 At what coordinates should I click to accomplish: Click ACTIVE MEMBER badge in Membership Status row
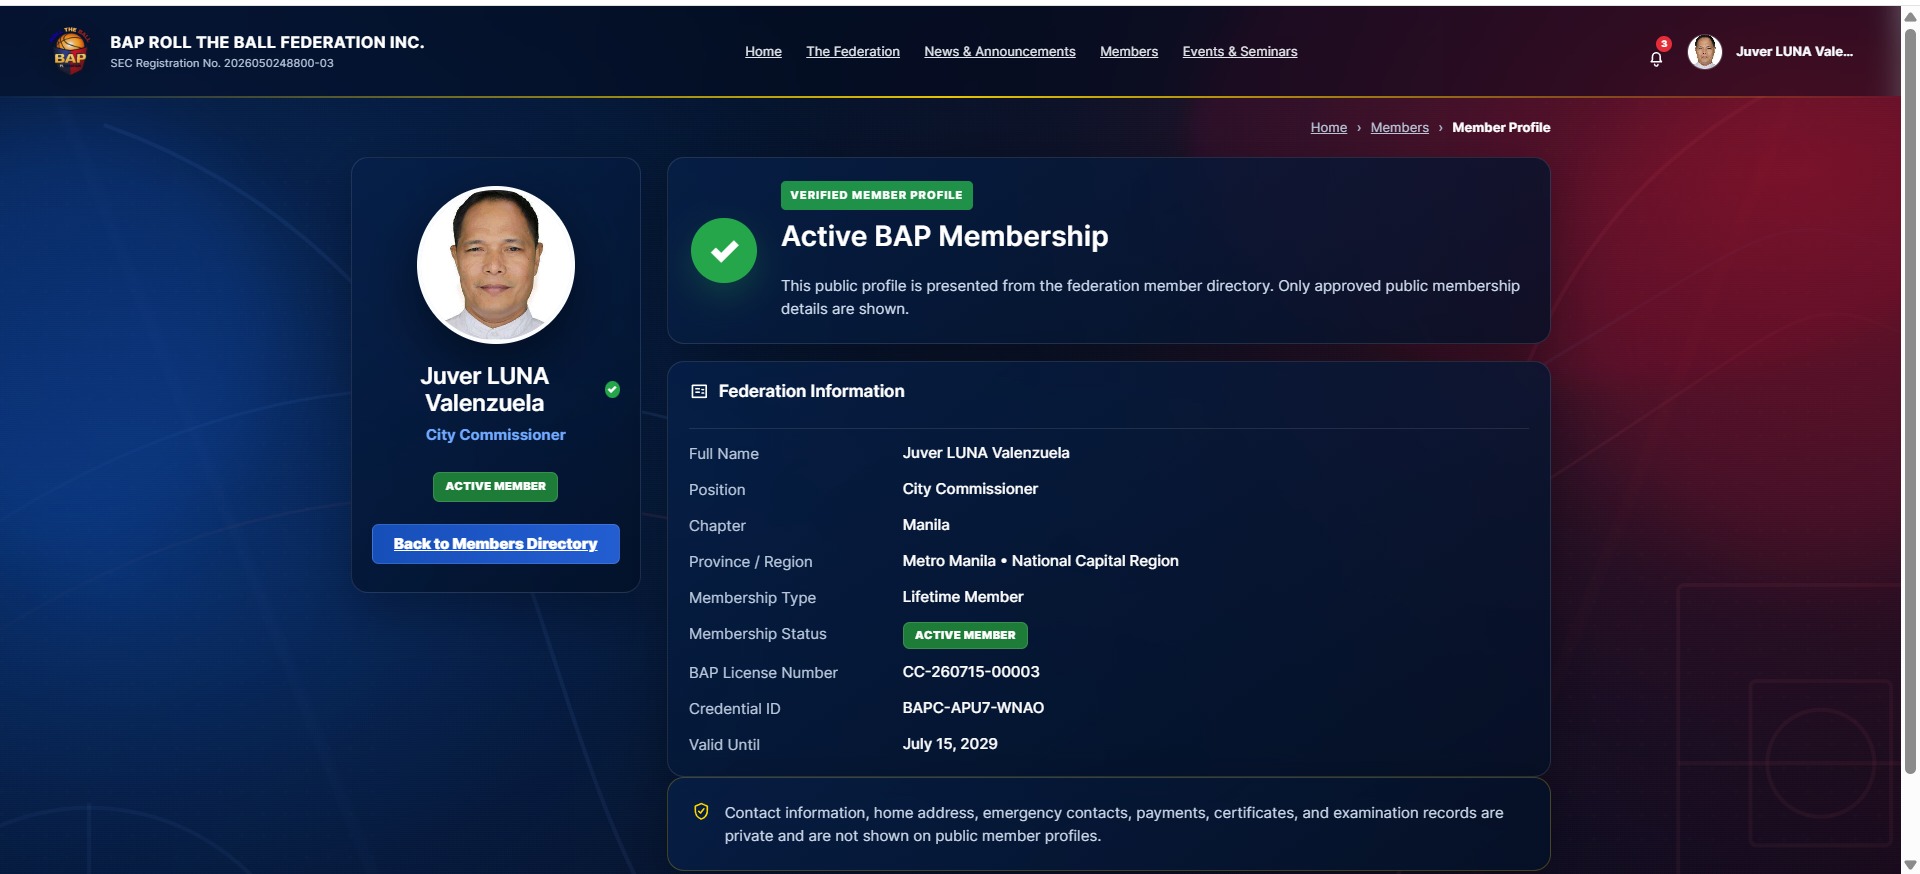tap(965, 635)
